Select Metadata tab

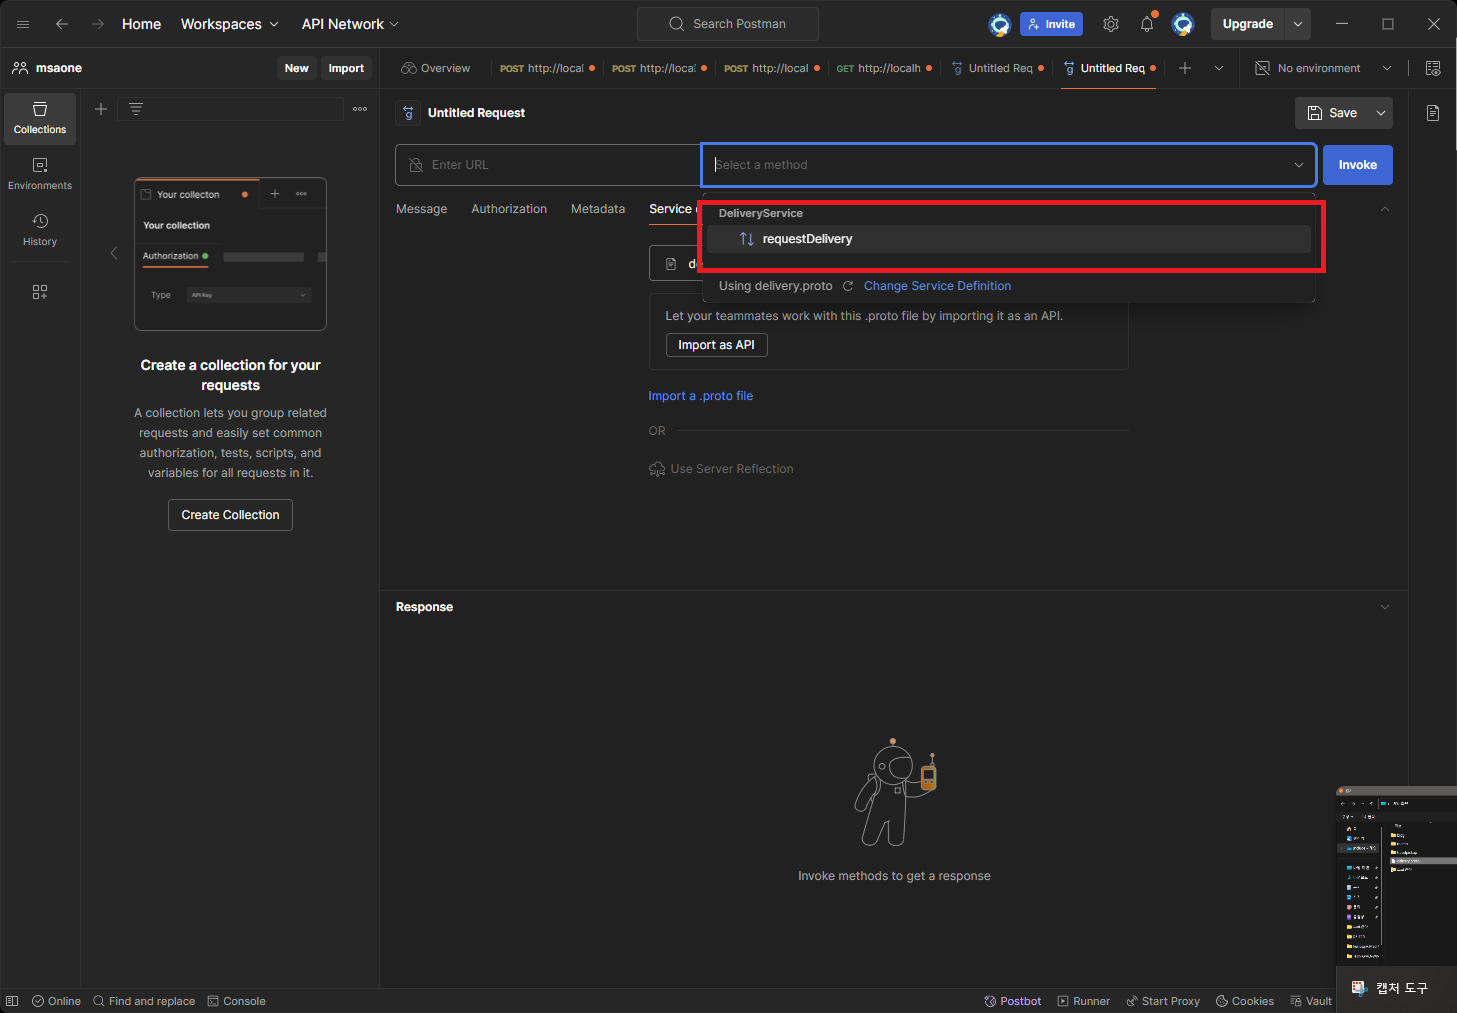click(598, 209)
